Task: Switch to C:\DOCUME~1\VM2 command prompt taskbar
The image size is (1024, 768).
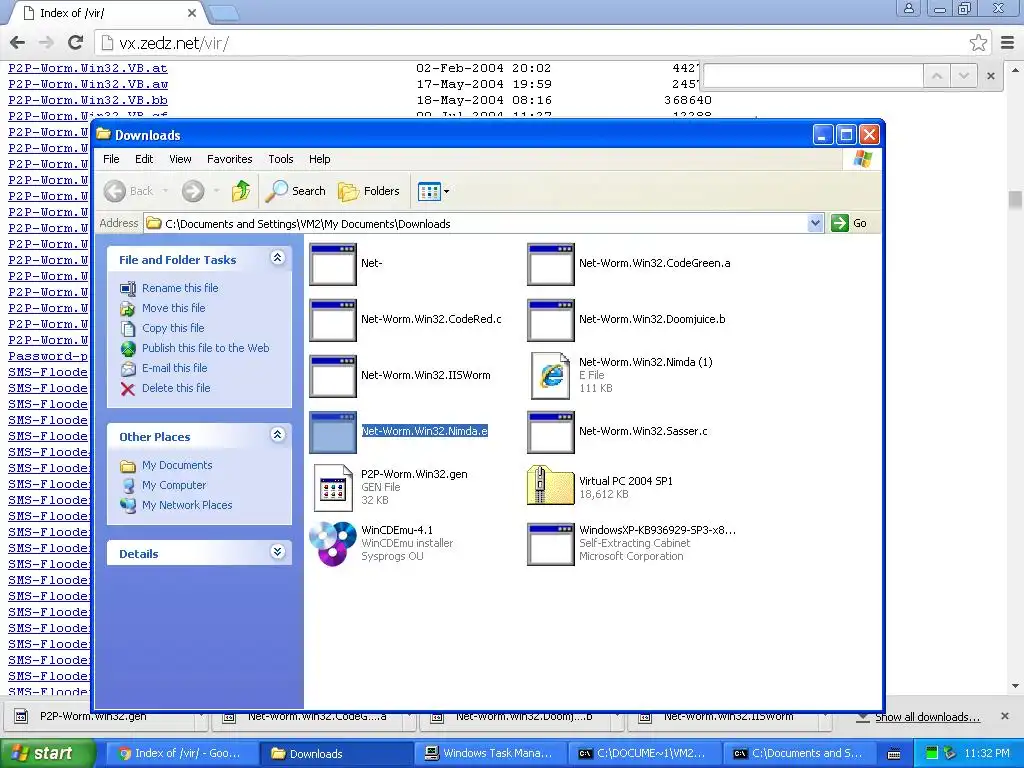Action: (x=645, y=753)
